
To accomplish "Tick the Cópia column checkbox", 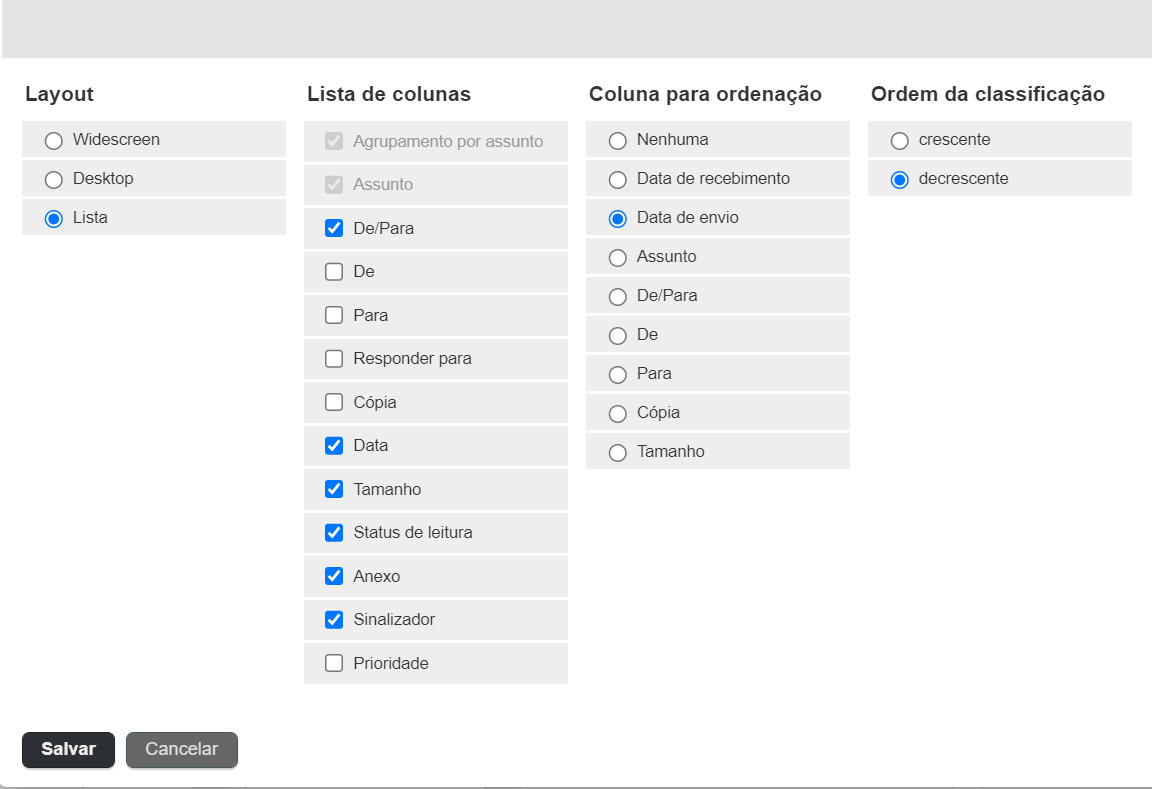I will [x=334, y=402].
